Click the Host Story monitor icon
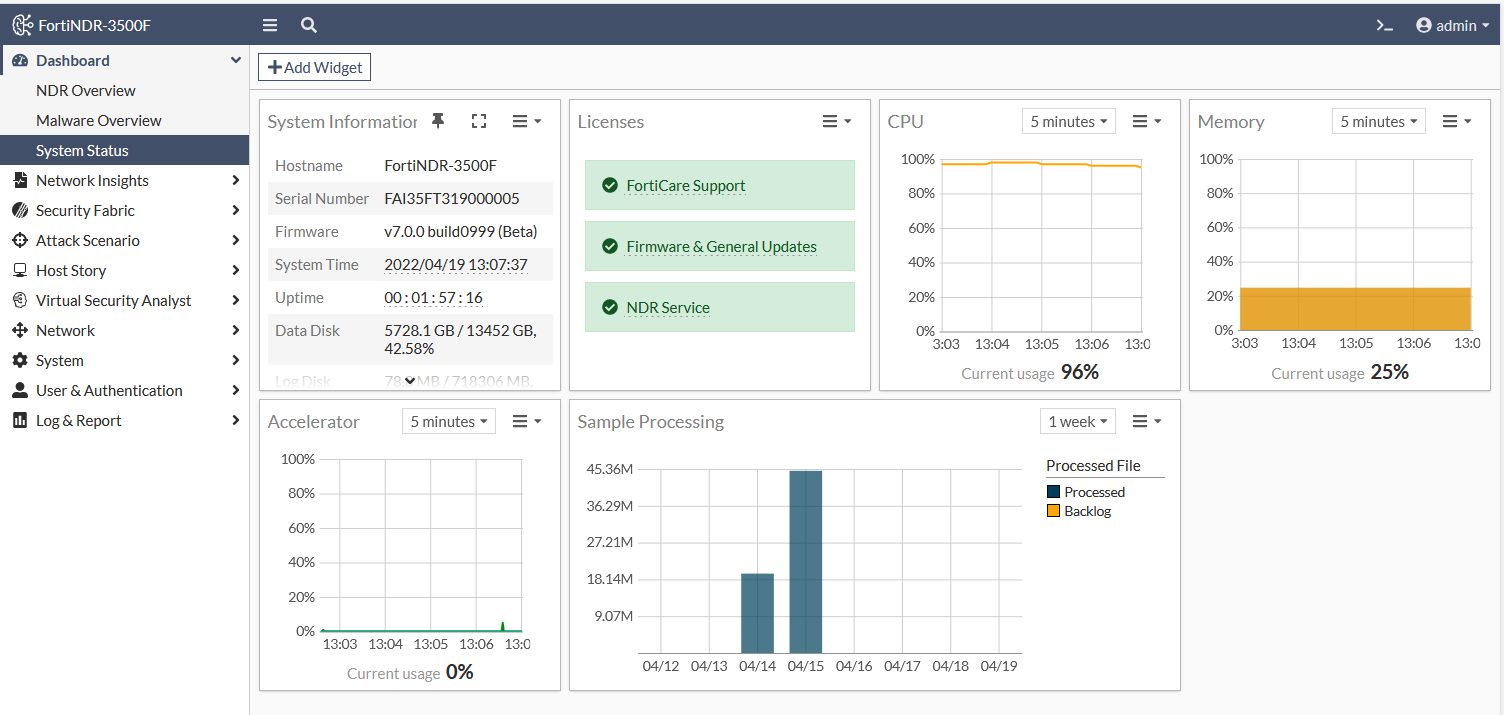The height and width of the screenshot is (715, 1504). point(20,271)
